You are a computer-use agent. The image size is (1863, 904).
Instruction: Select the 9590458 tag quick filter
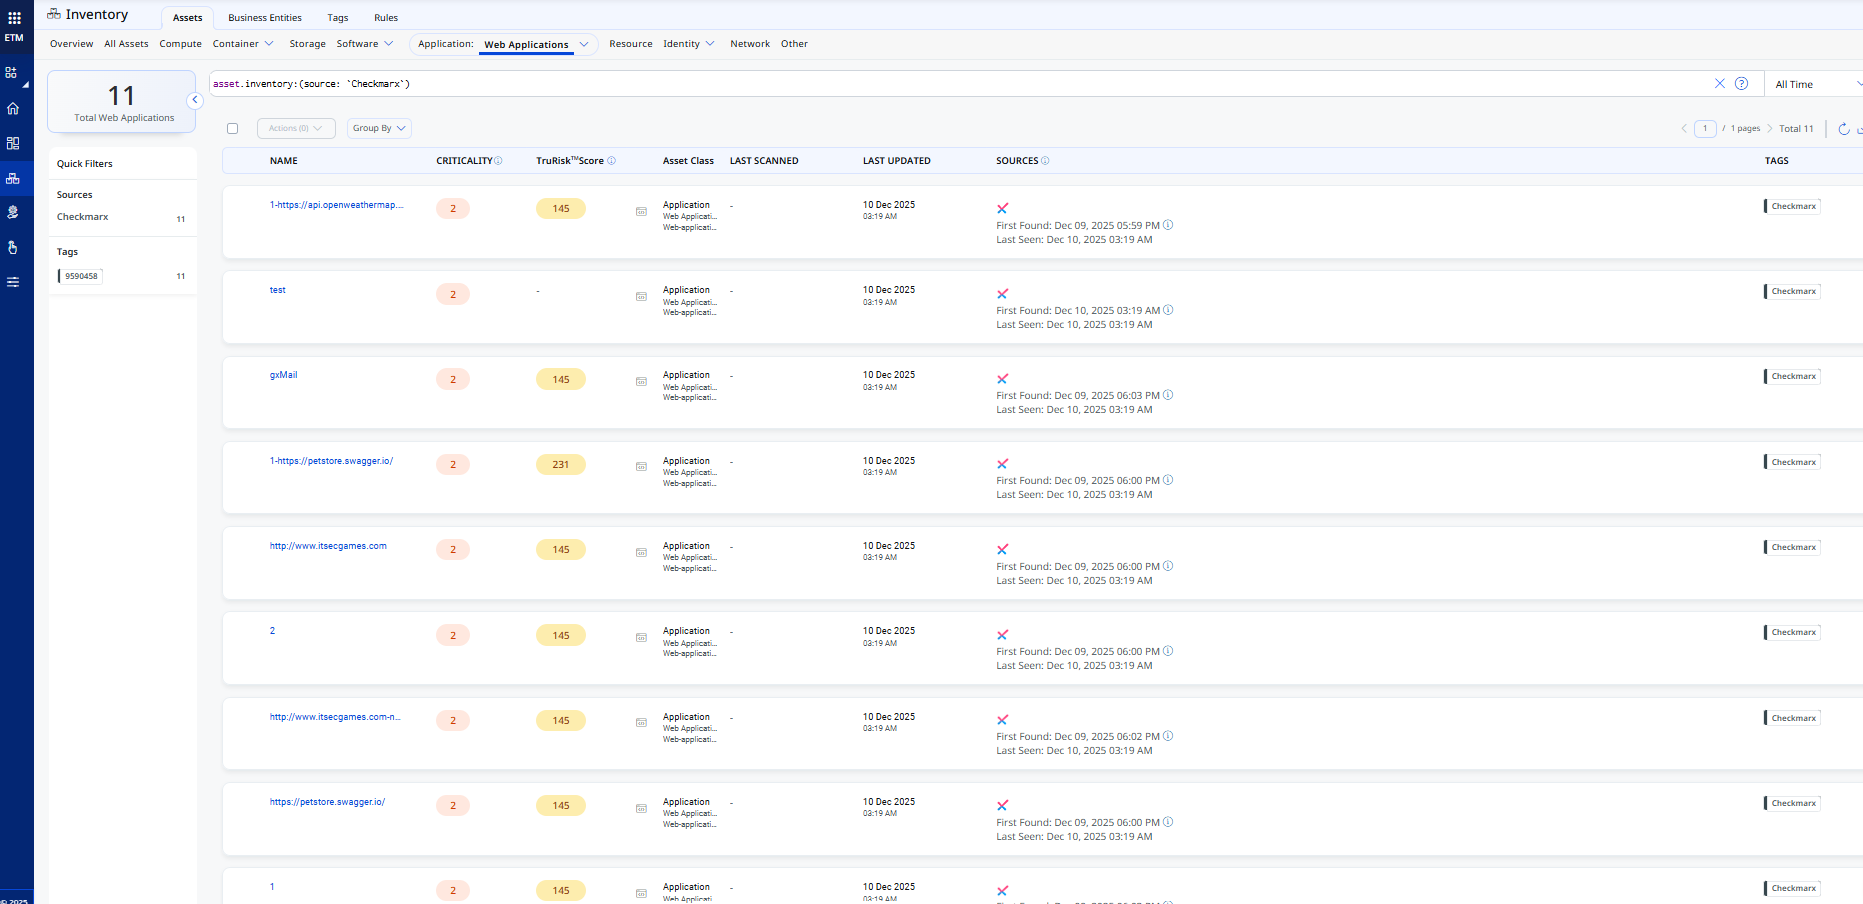[81, 276]
